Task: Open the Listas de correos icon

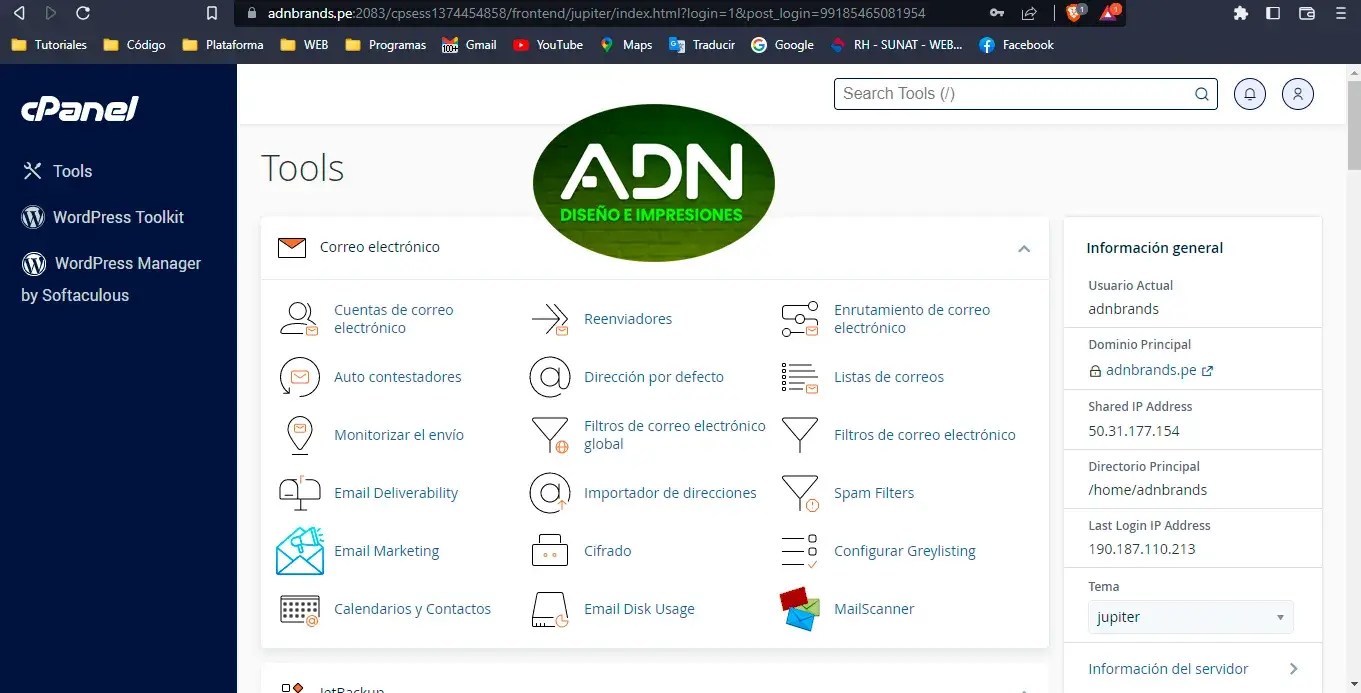Action: tap(800, 377)
